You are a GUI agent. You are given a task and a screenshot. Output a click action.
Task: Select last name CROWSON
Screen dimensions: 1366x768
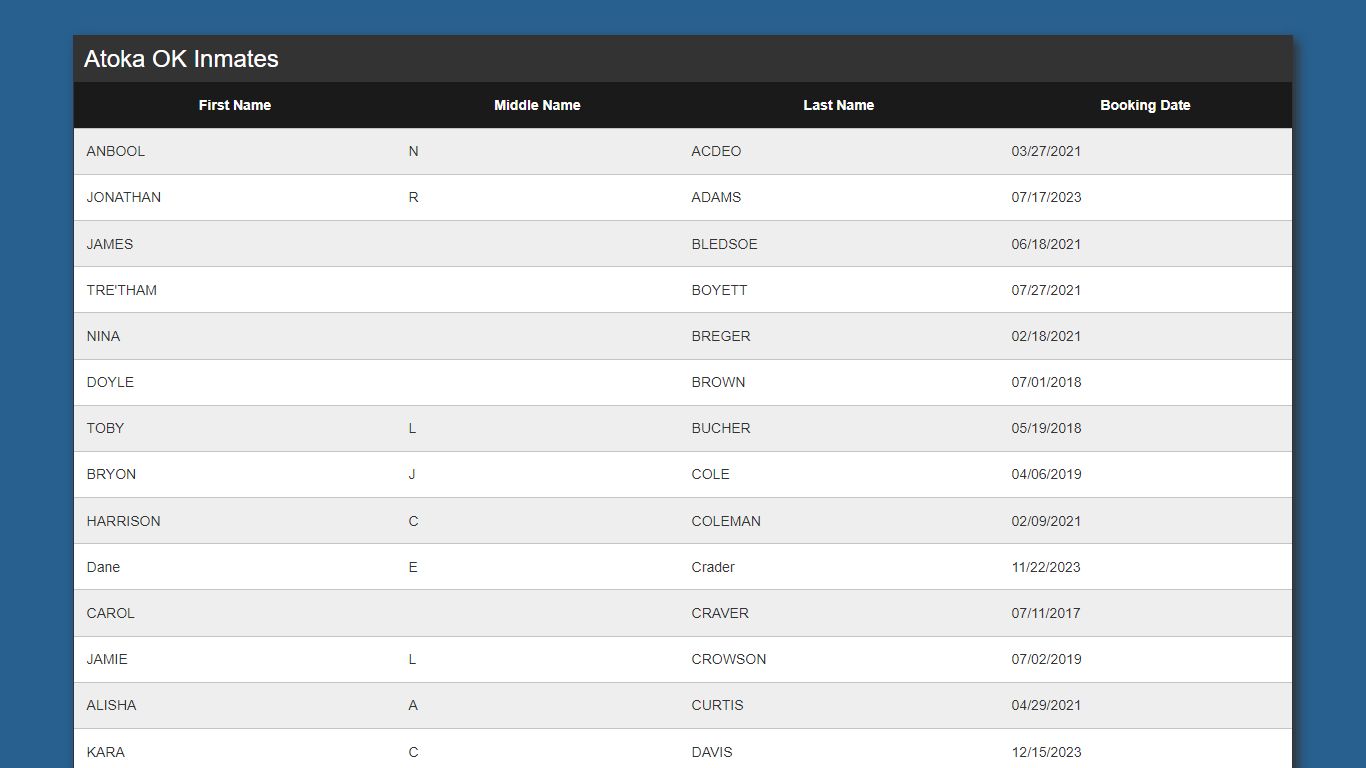[x=729, y=659]
